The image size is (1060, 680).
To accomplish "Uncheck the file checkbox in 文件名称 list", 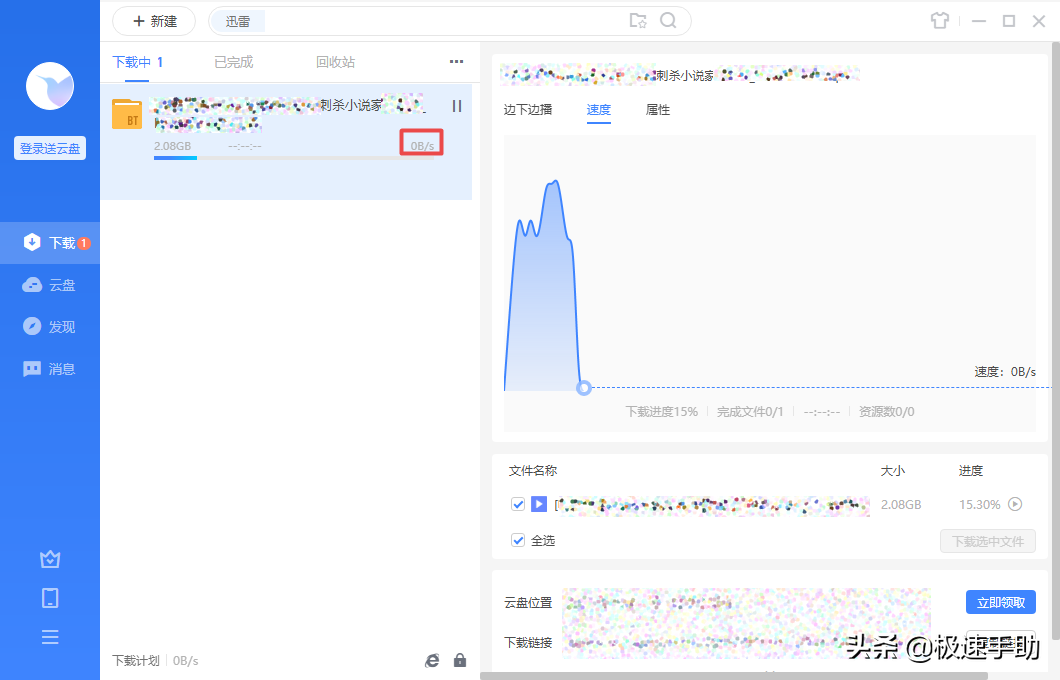I will click(x=518, y=504).
